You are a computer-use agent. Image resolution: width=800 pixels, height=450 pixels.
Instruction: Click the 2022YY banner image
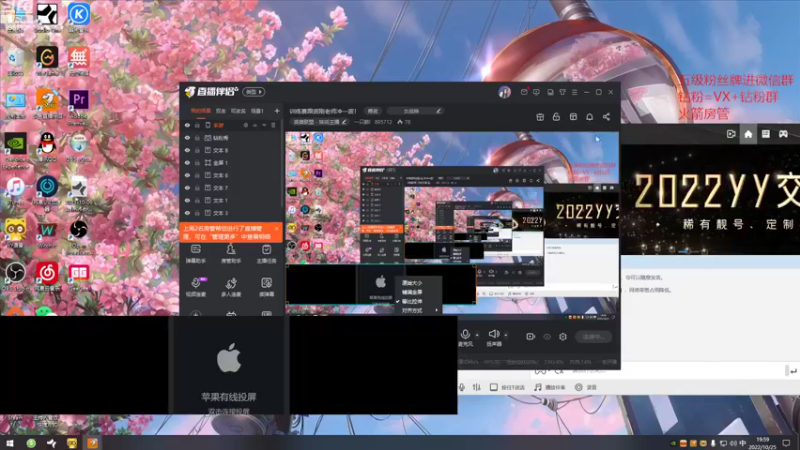(710, 200)
